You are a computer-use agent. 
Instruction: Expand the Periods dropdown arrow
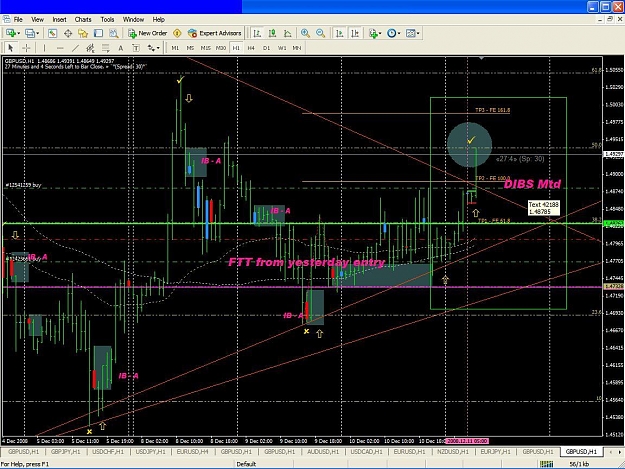click(x=399, y=33)
